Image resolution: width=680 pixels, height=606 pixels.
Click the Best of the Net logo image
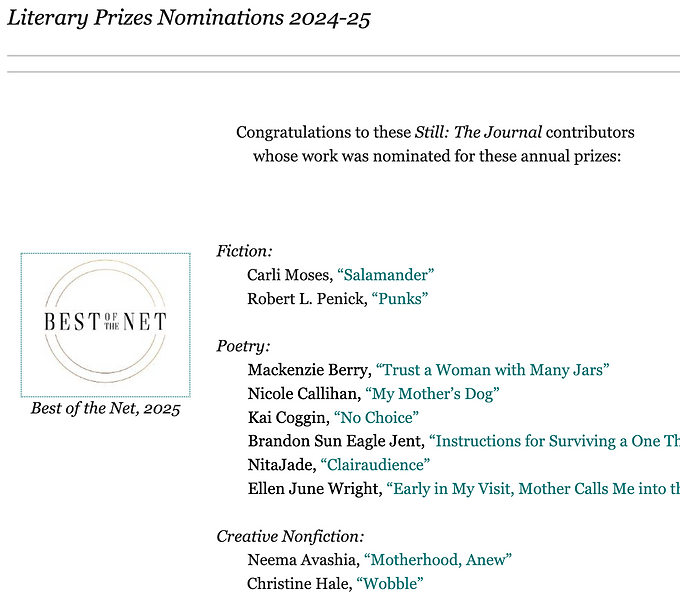[105, 324]
